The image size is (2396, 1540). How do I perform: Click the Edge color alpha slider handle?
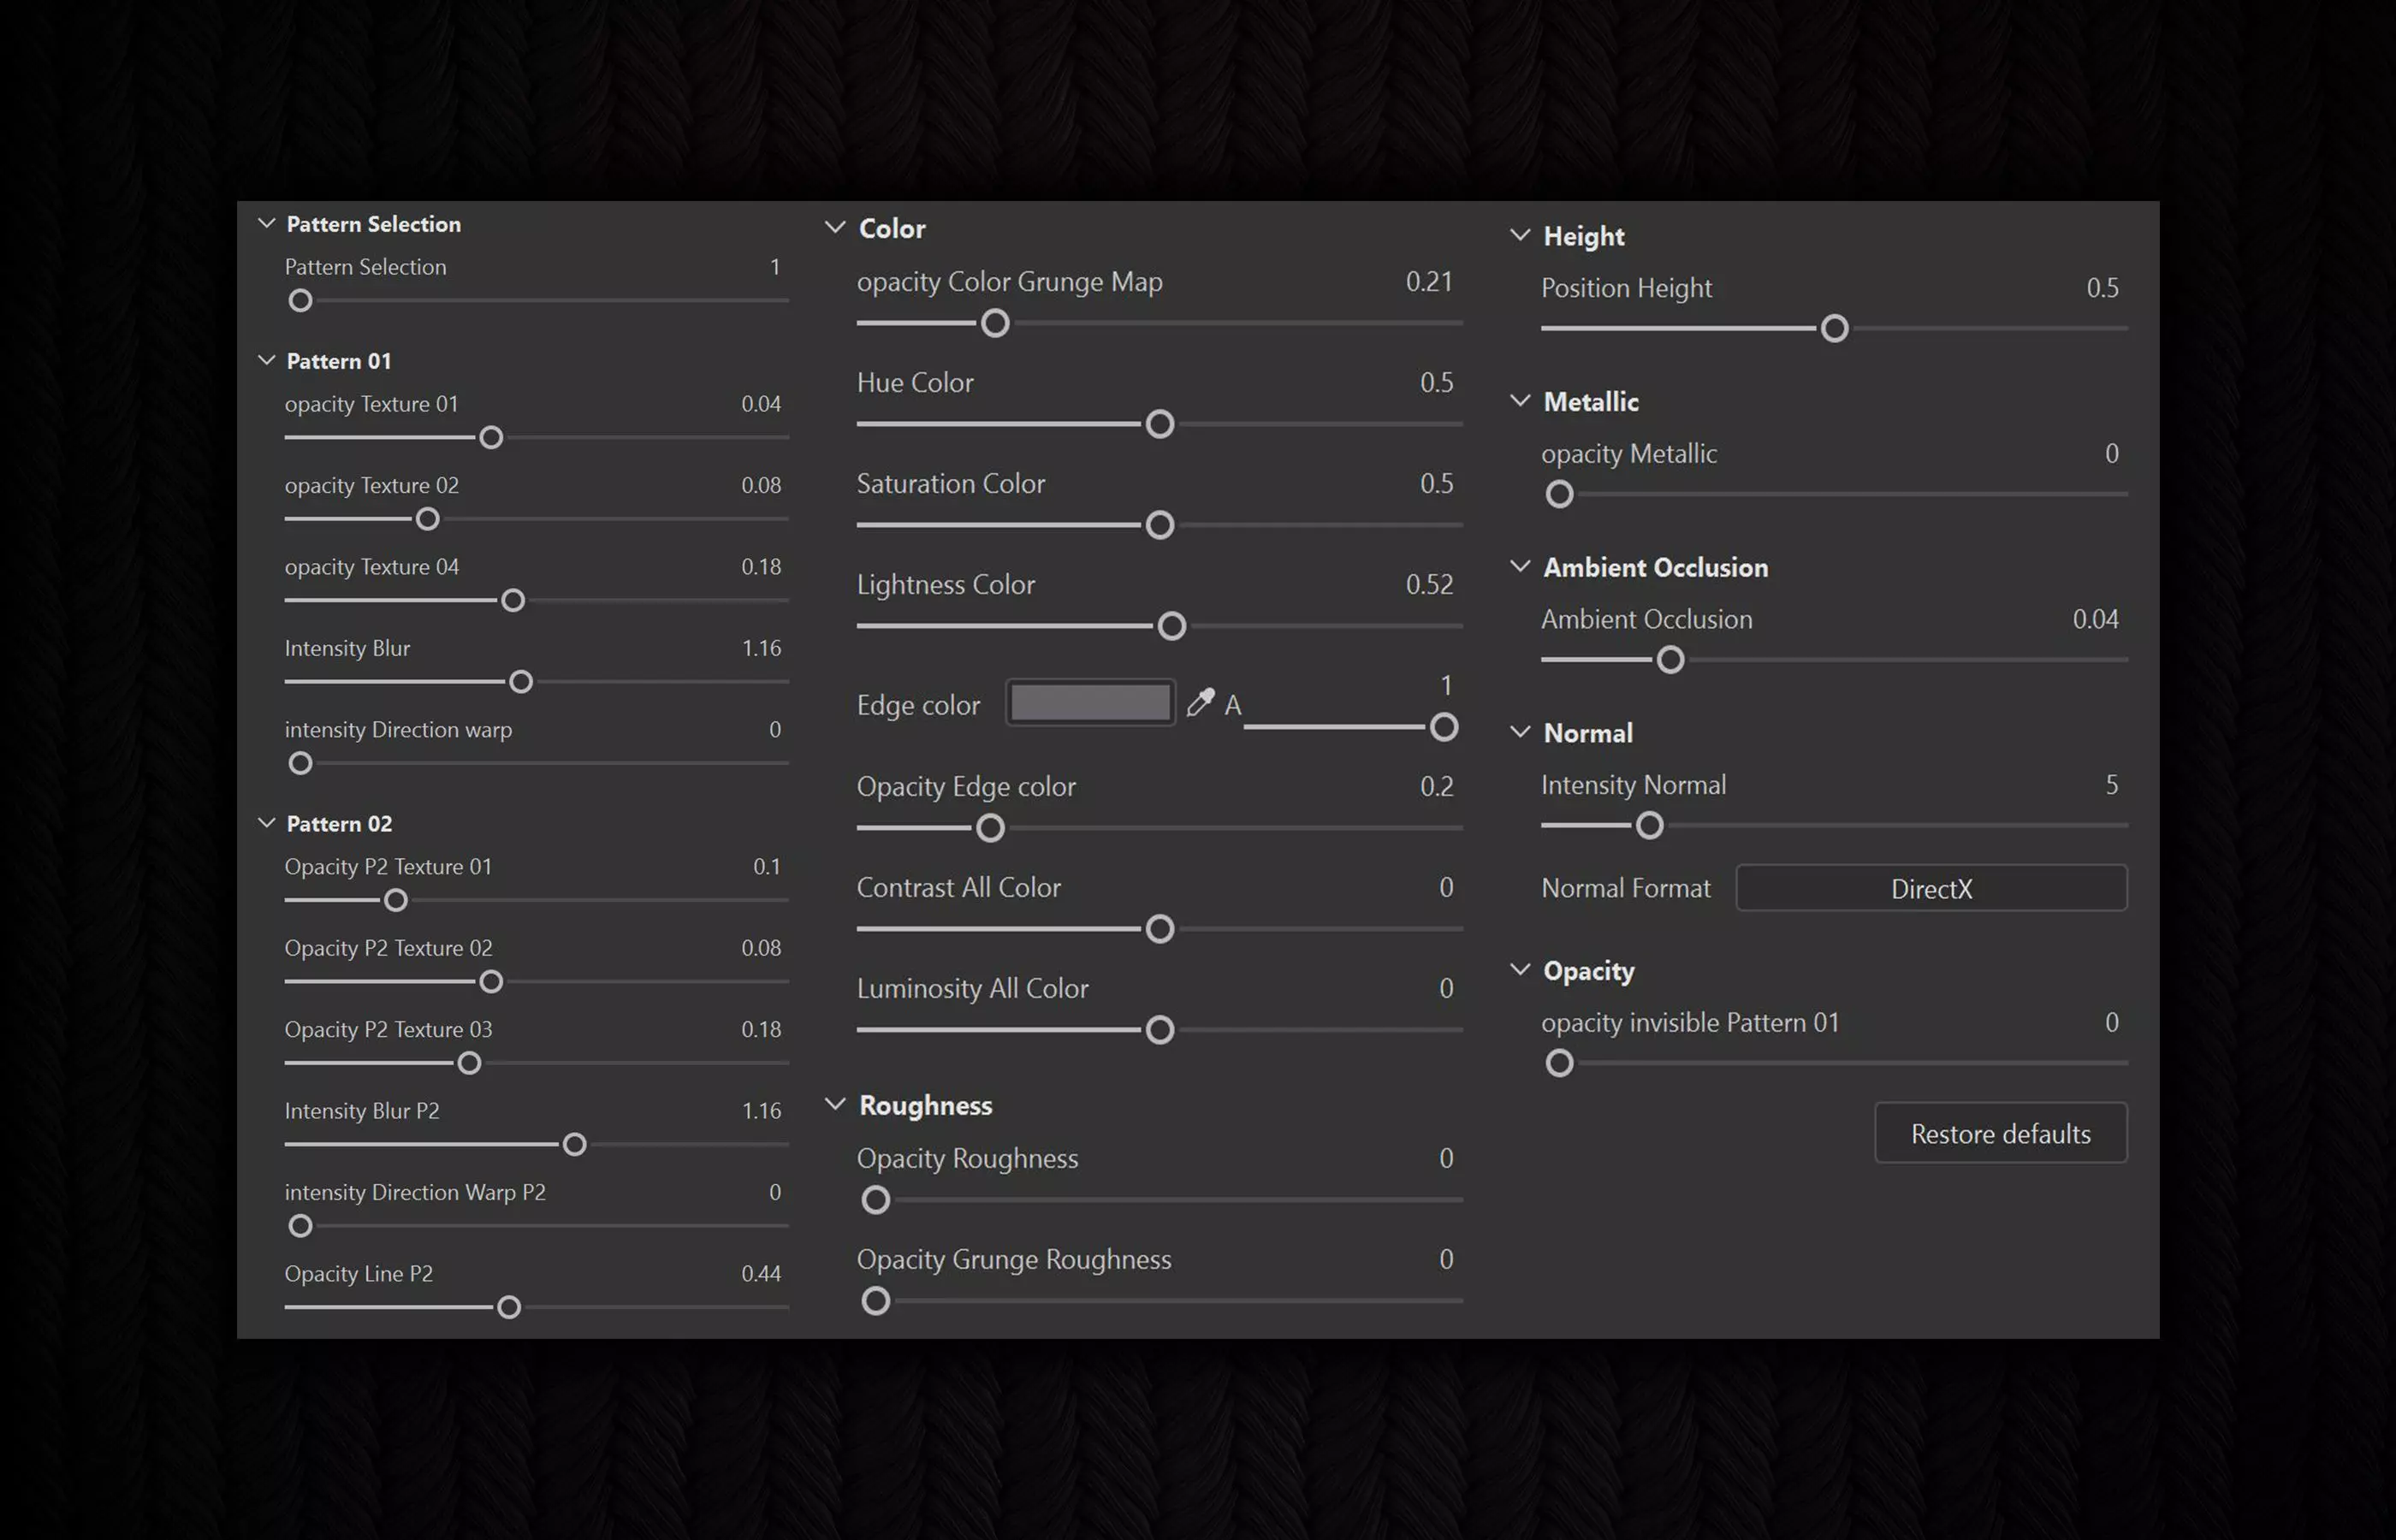[1443, 727]
